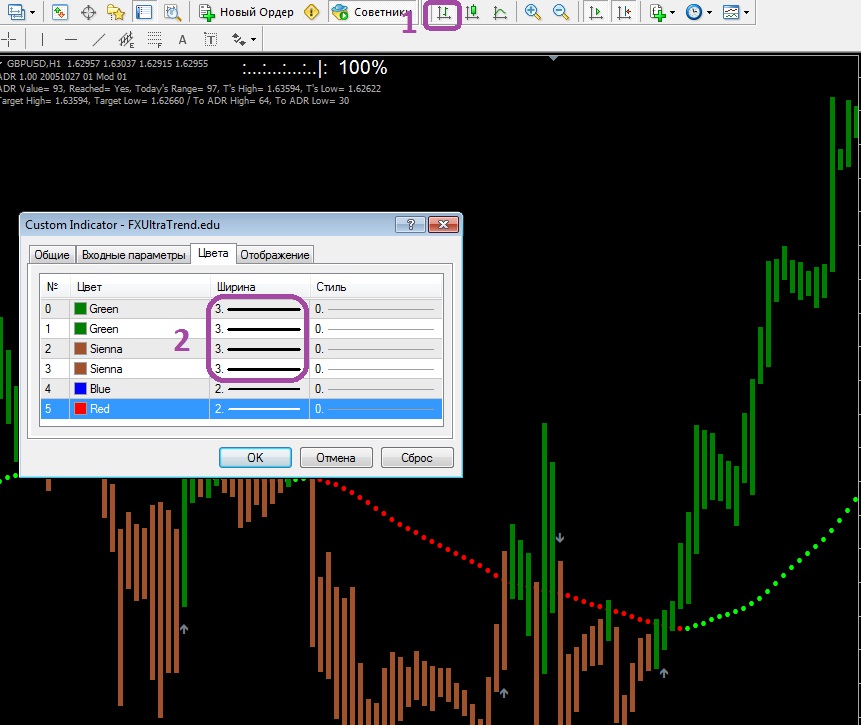Image resolution: width=861 pixels, height=725 pixels.
Task: Select the Text Label tool
Action: click(x=211, y=39)
